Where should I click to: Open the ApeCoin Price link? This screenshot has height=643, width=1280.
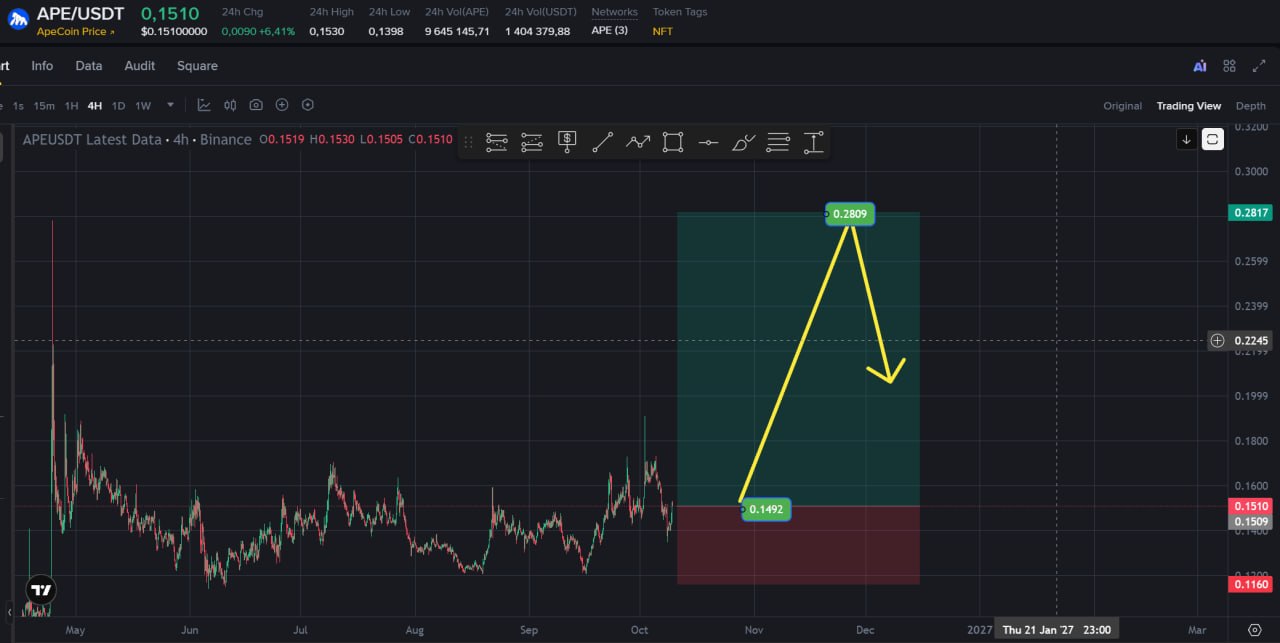coord(76,32)
